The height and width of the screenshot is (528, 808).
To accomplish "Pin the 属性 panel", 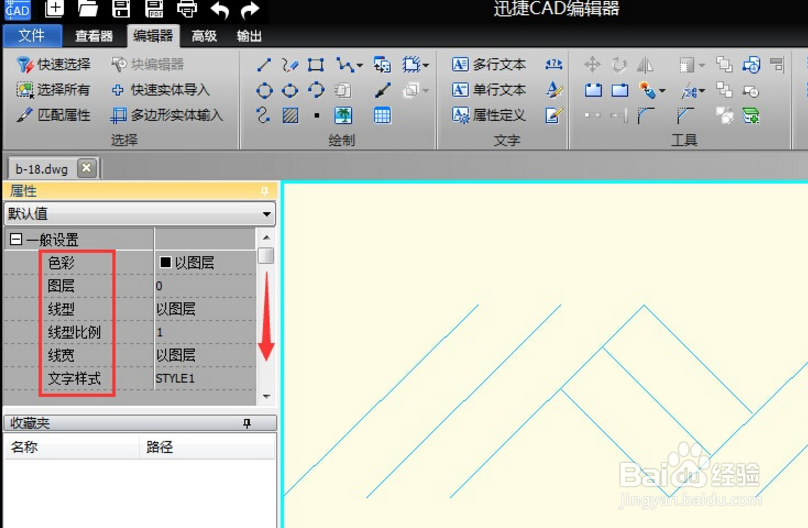I will pyautogui.click(x=264, y=191).
